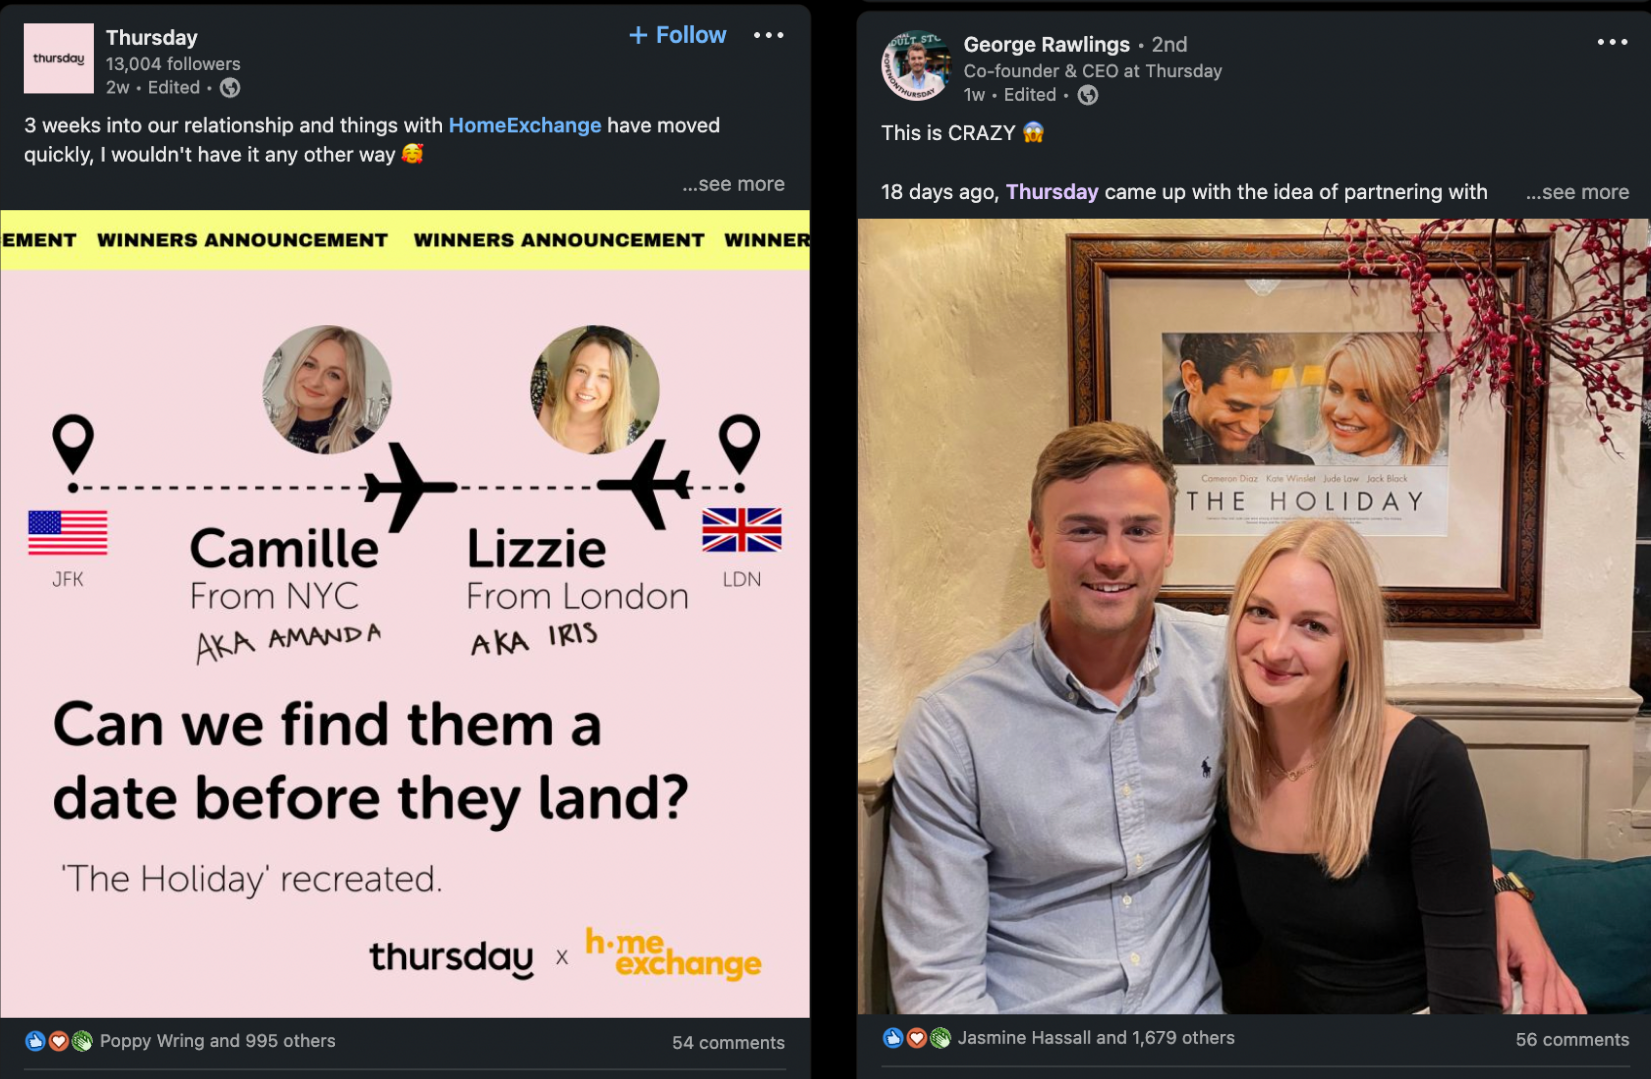Follow the Thursday page
1651x1079 pixels.
coord(678,35)
